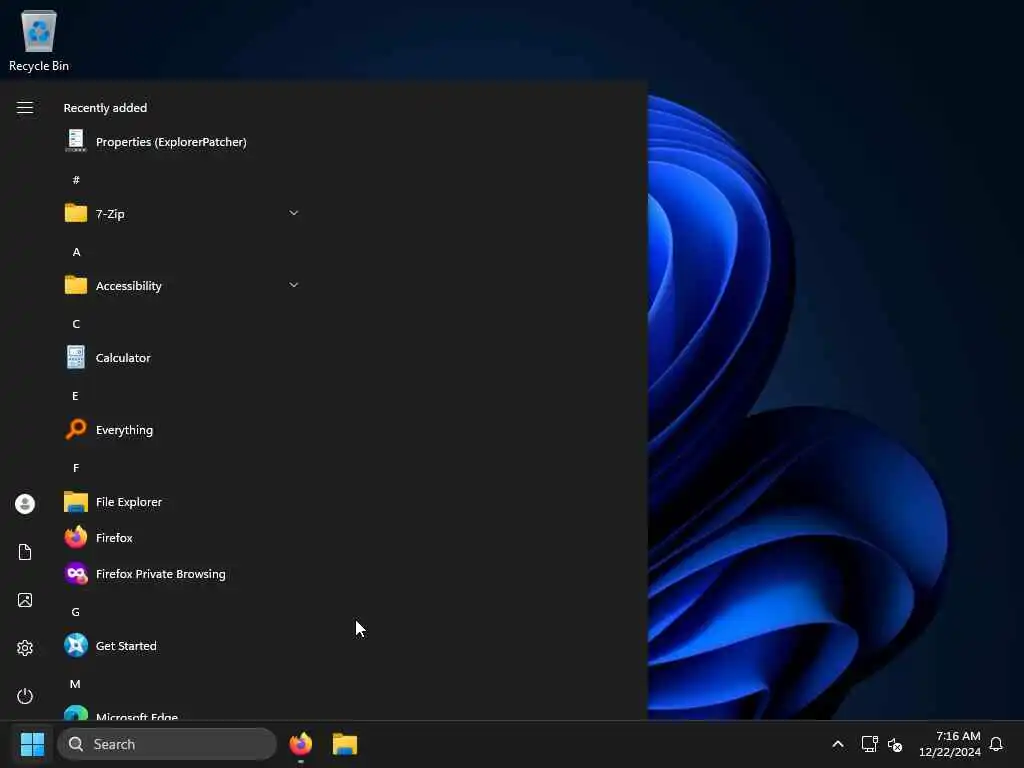
Task: Show hidden system tray icons
Action: click(x=838, y=744)
